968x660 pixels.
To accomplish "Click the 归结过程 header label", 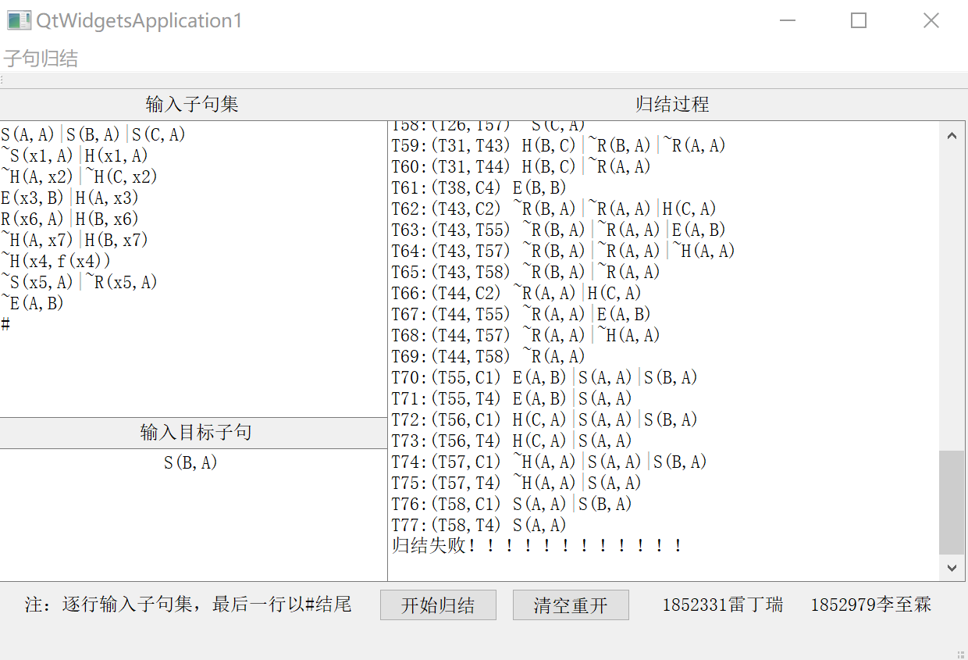I will coord(672,104).
